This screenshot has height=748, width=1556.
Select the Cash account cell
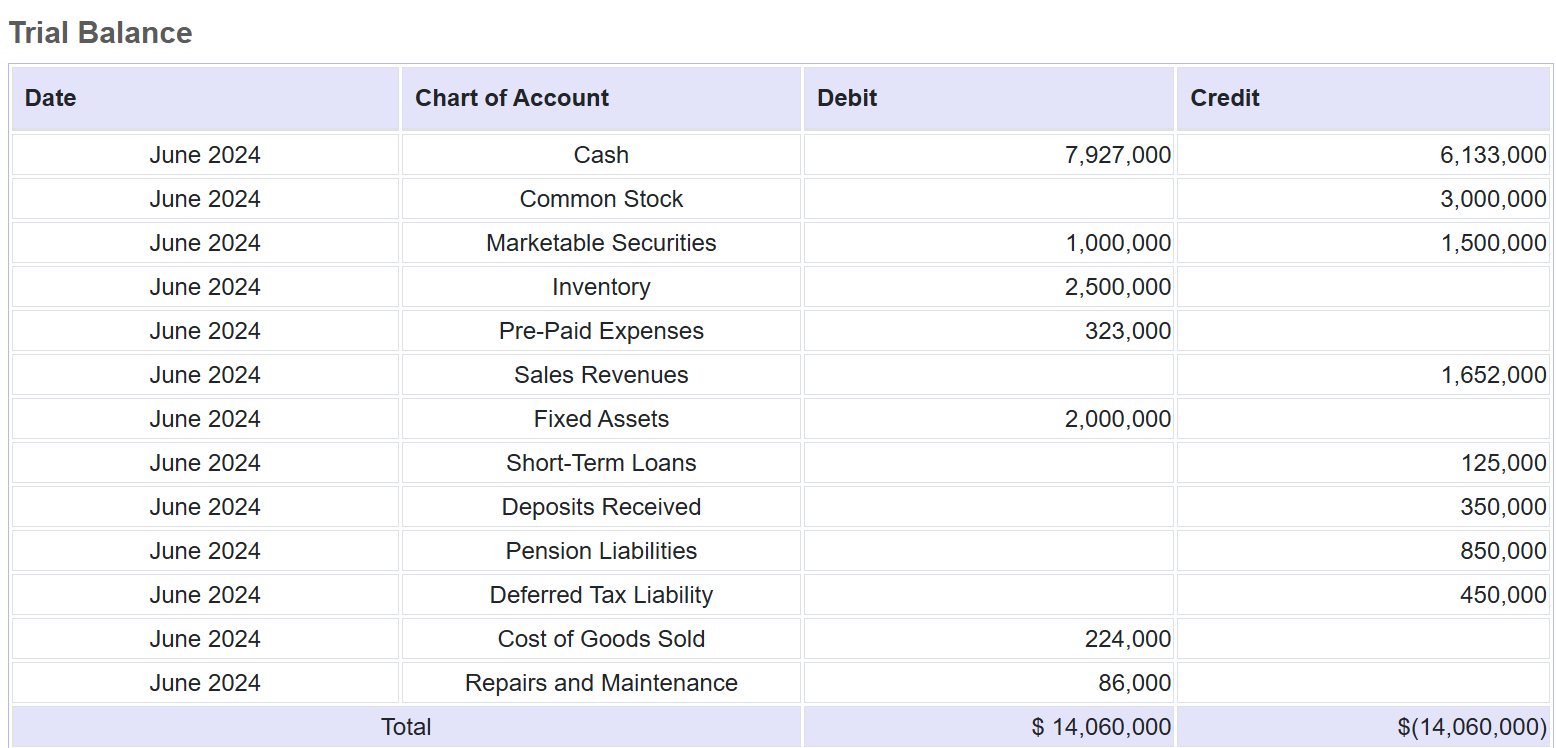click(601, 155)
